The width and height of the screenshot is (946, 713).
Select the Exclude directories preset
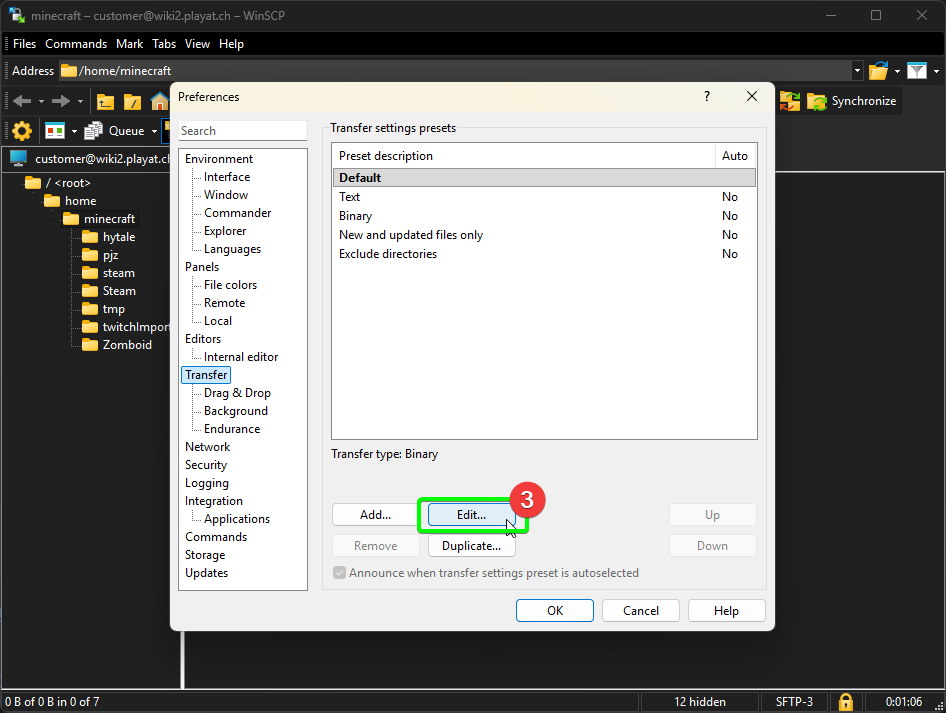544,254
